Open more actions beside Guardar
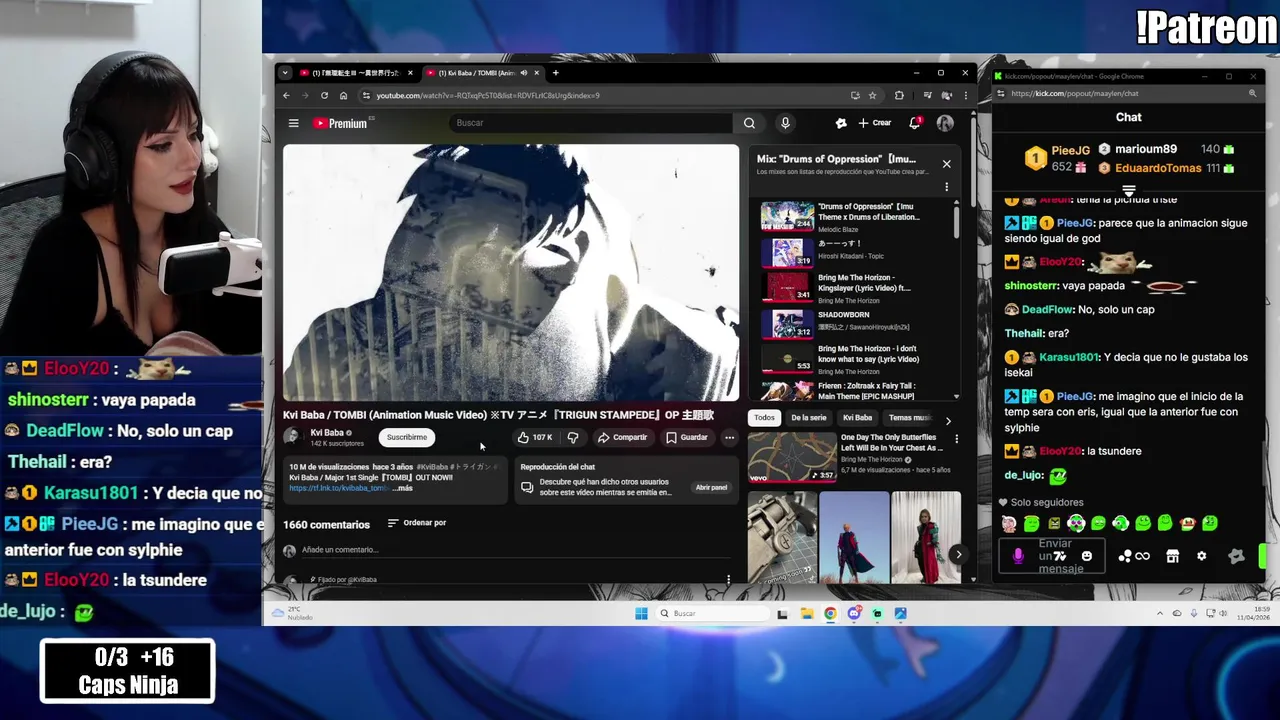The height and width of the screenshot is (720, 1280). pyautogui.click(x=729, y=437)
